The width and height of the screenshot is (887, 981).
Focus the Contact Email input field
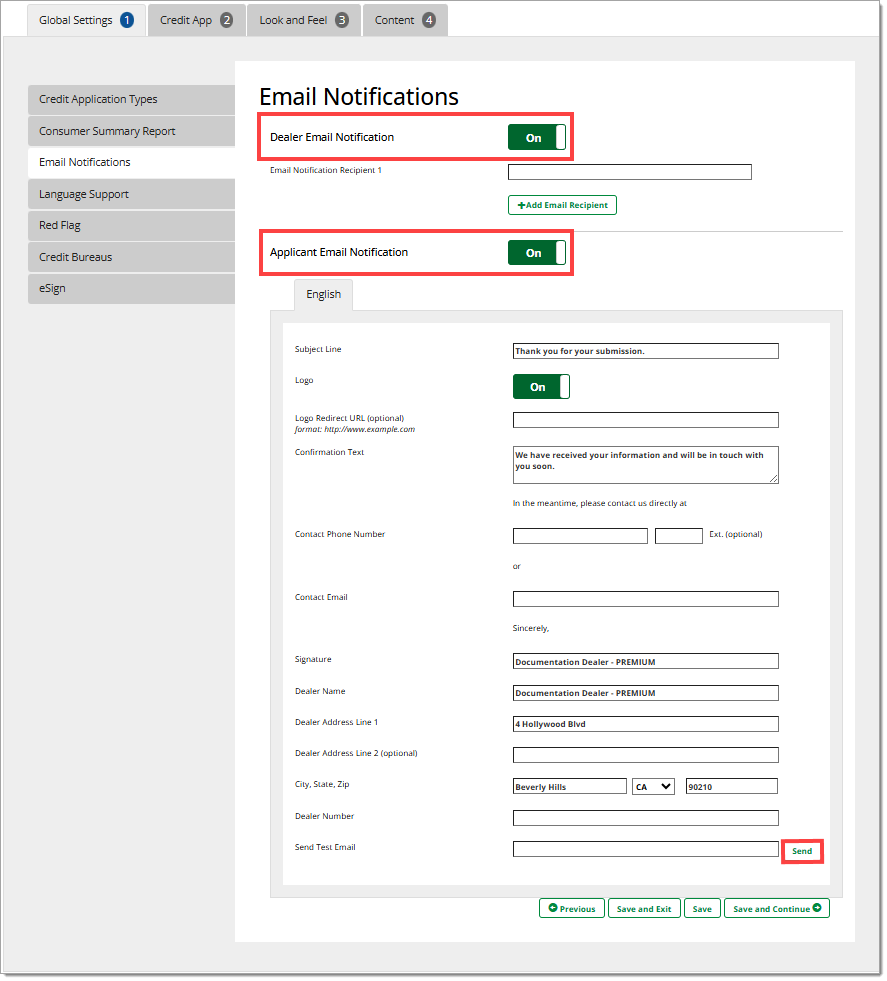pyautogui.click(x=645, y=599)
